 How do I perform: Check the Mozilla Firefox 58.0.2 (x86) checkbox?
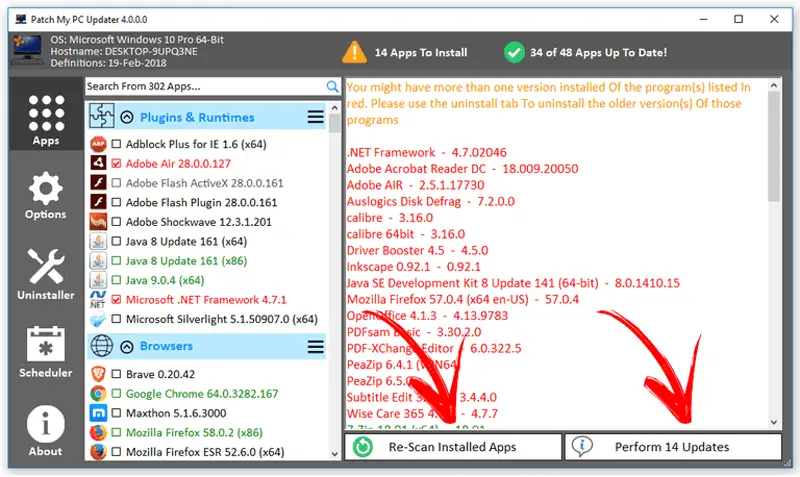tap(116, 433)
